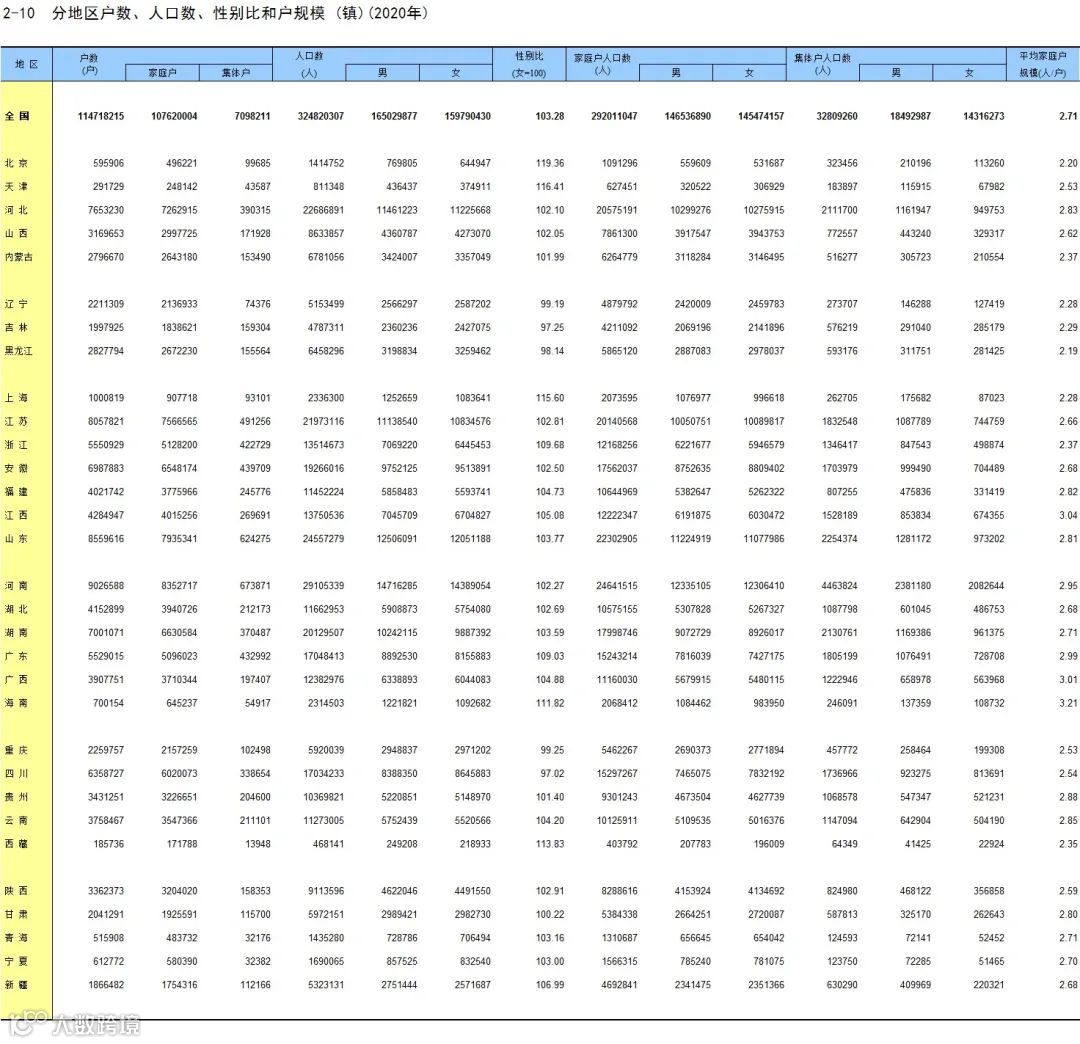Click the '江苏' row label
This screenshot has height=1044, width=1080.
click(17, 421)
